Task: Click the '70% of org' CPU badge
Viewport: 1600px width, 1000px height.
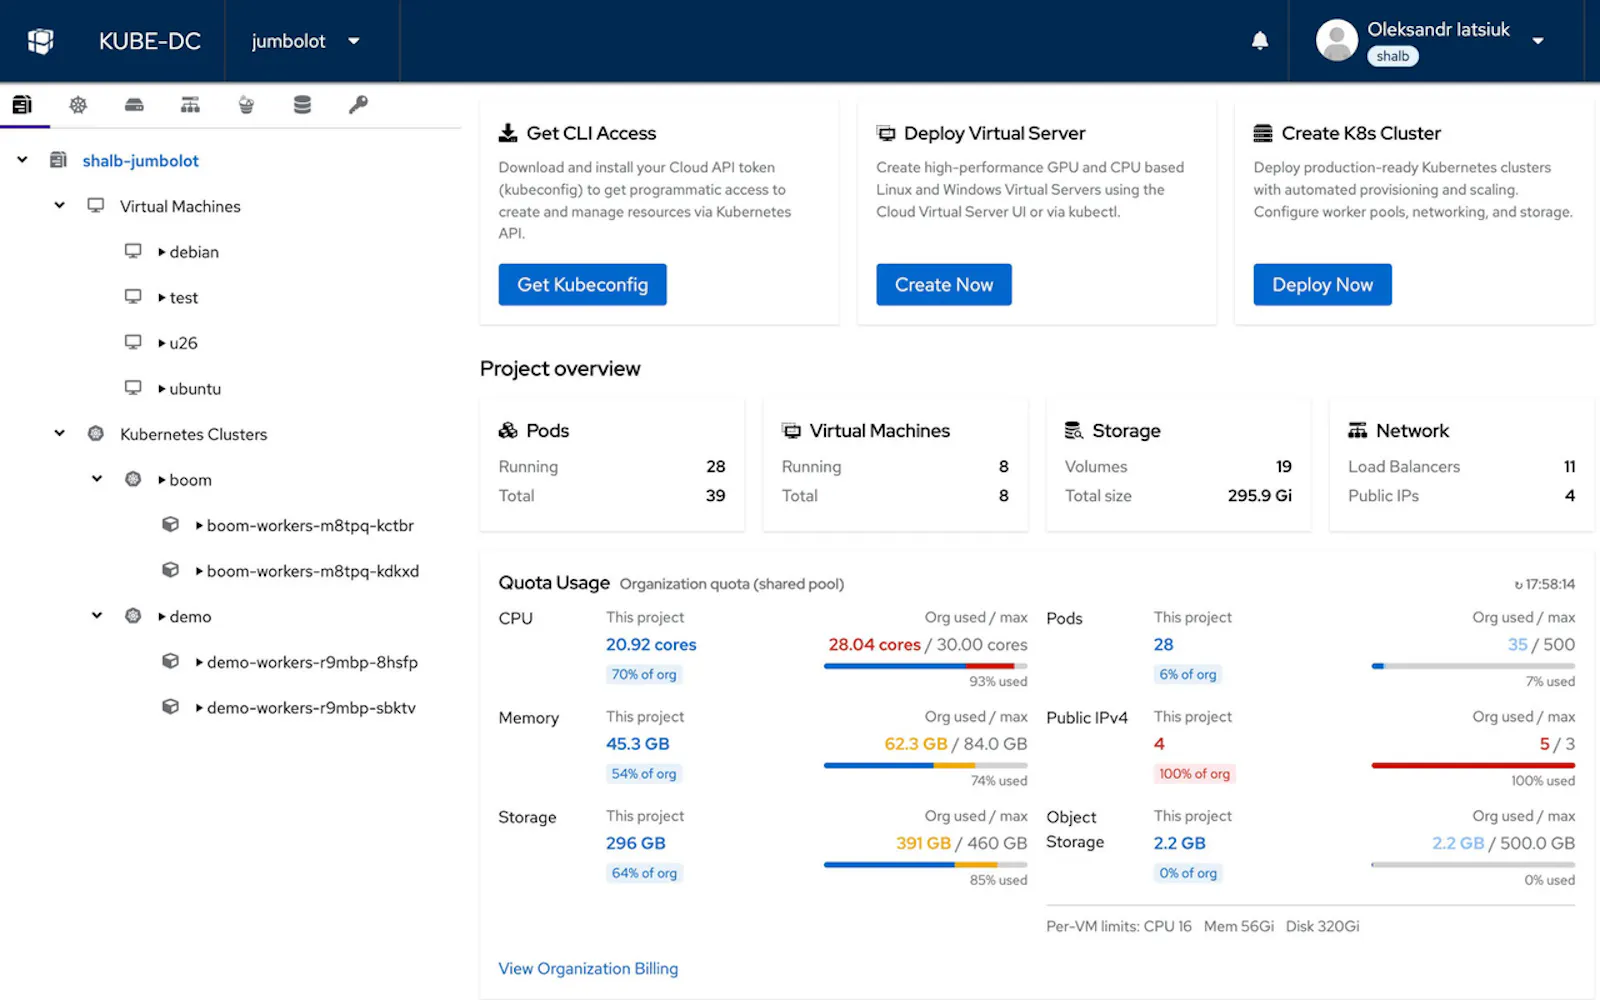Action: point(644,674)
